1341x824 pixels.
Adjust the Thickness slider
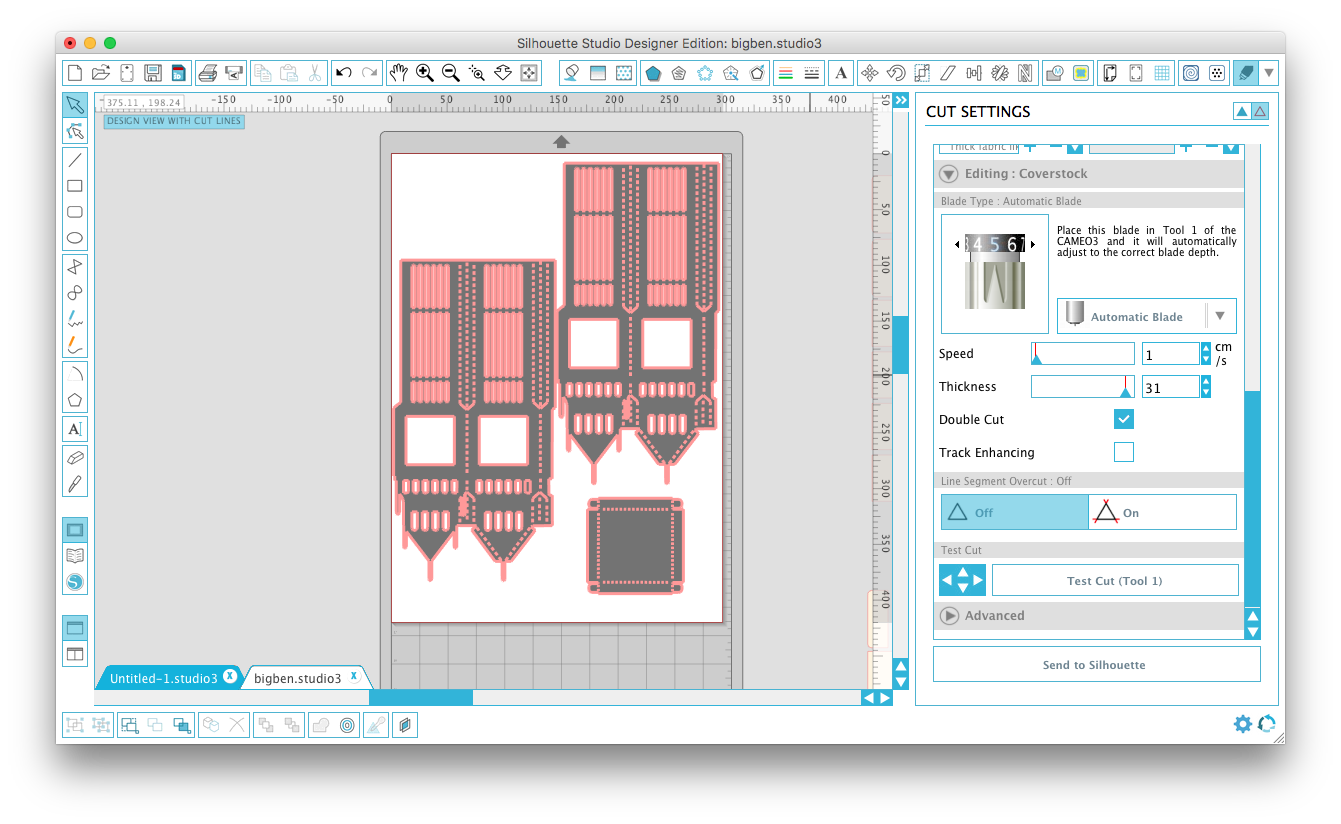click(1083, 386)
